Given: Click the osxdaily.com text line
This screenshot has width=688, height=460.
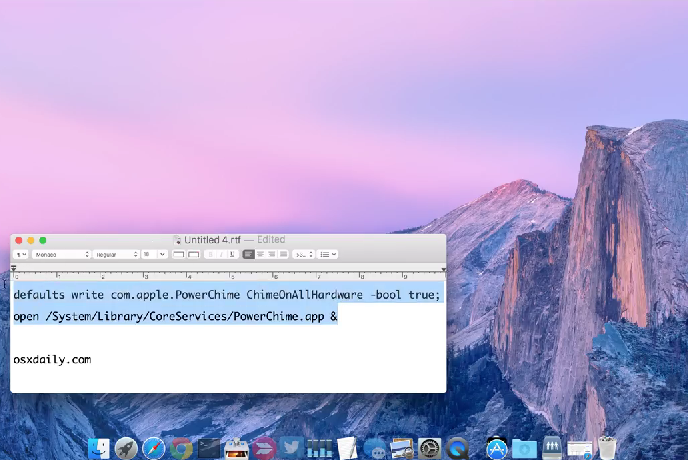Looking at the screenshot, I should coord(52,359).
